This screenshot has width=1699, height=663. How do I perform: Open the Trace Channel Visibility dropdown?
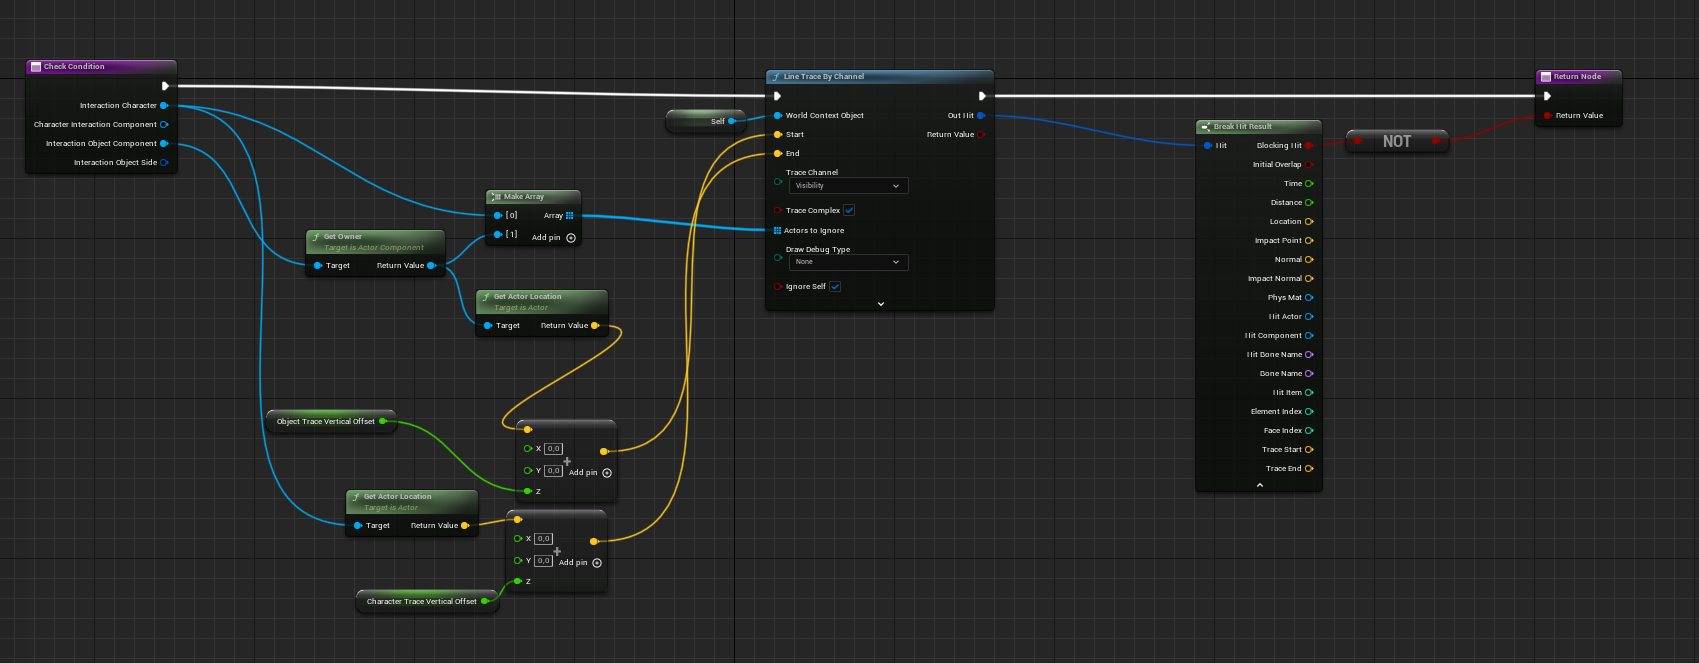[848, 186]
